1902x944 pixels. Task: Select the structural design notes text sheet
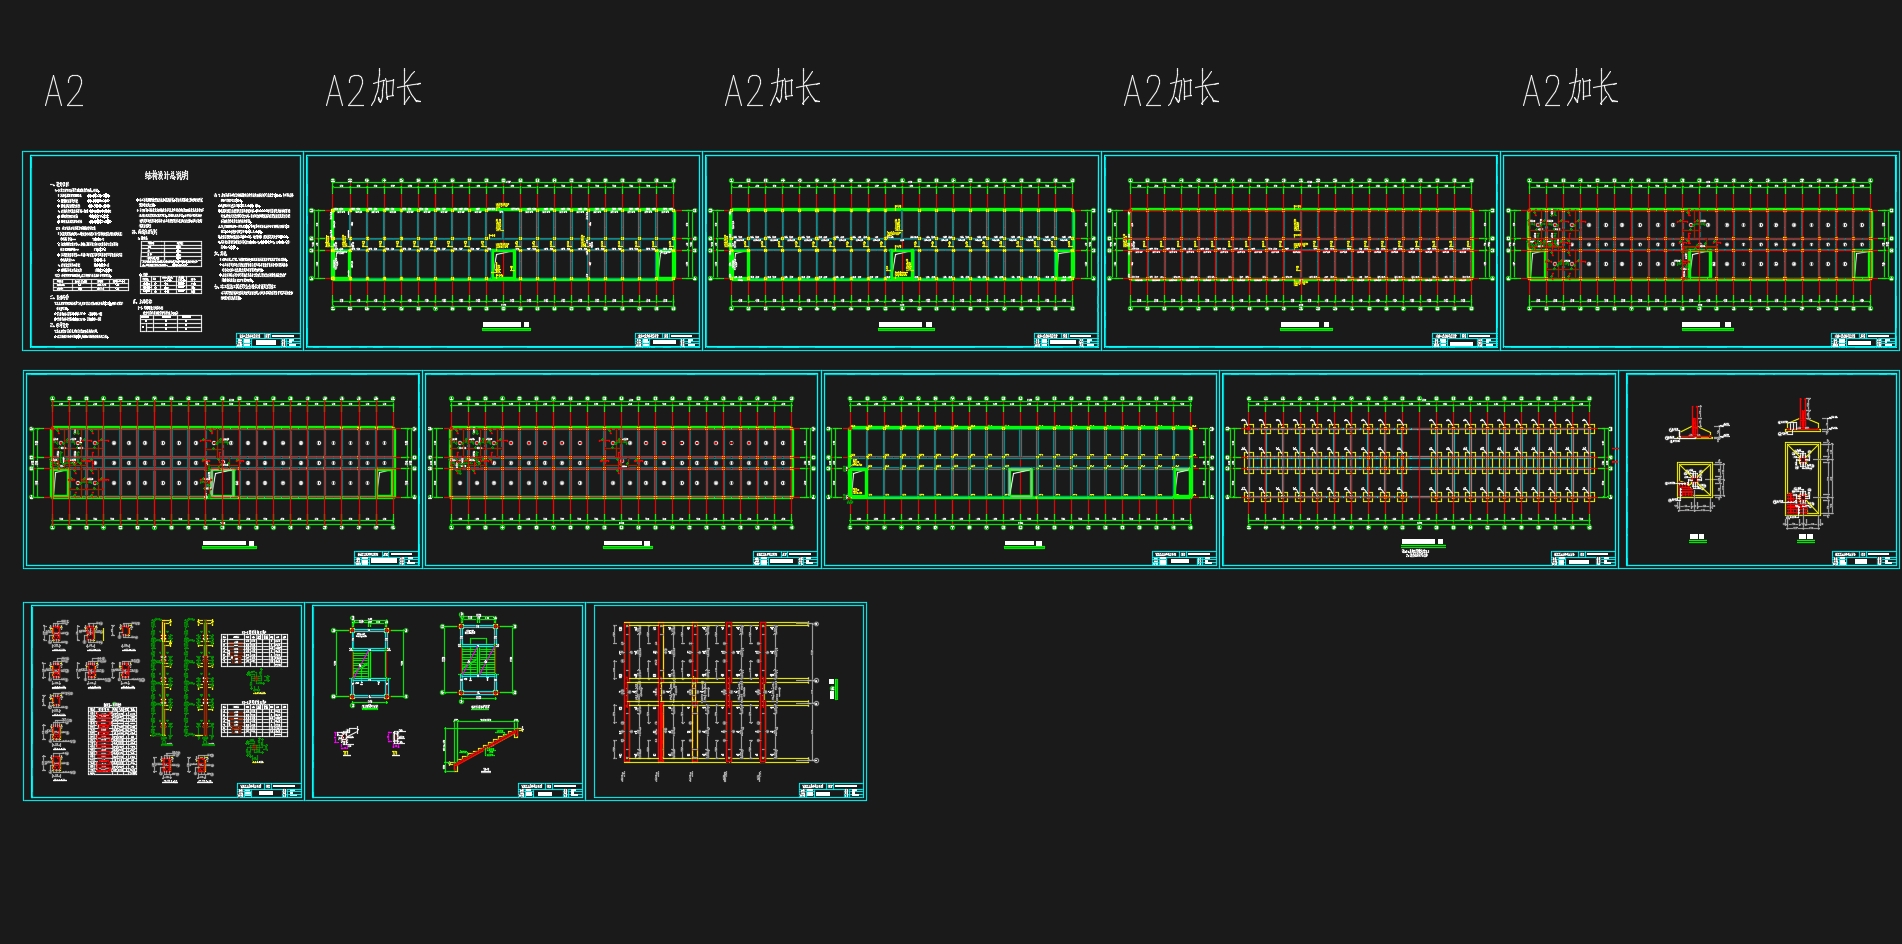[163, 251]
